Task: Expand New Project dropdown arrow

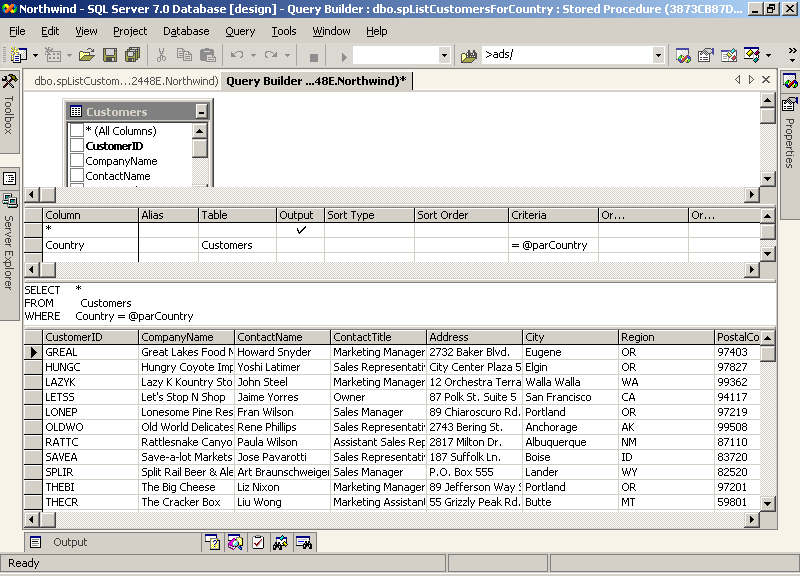Action: [35, 55]
